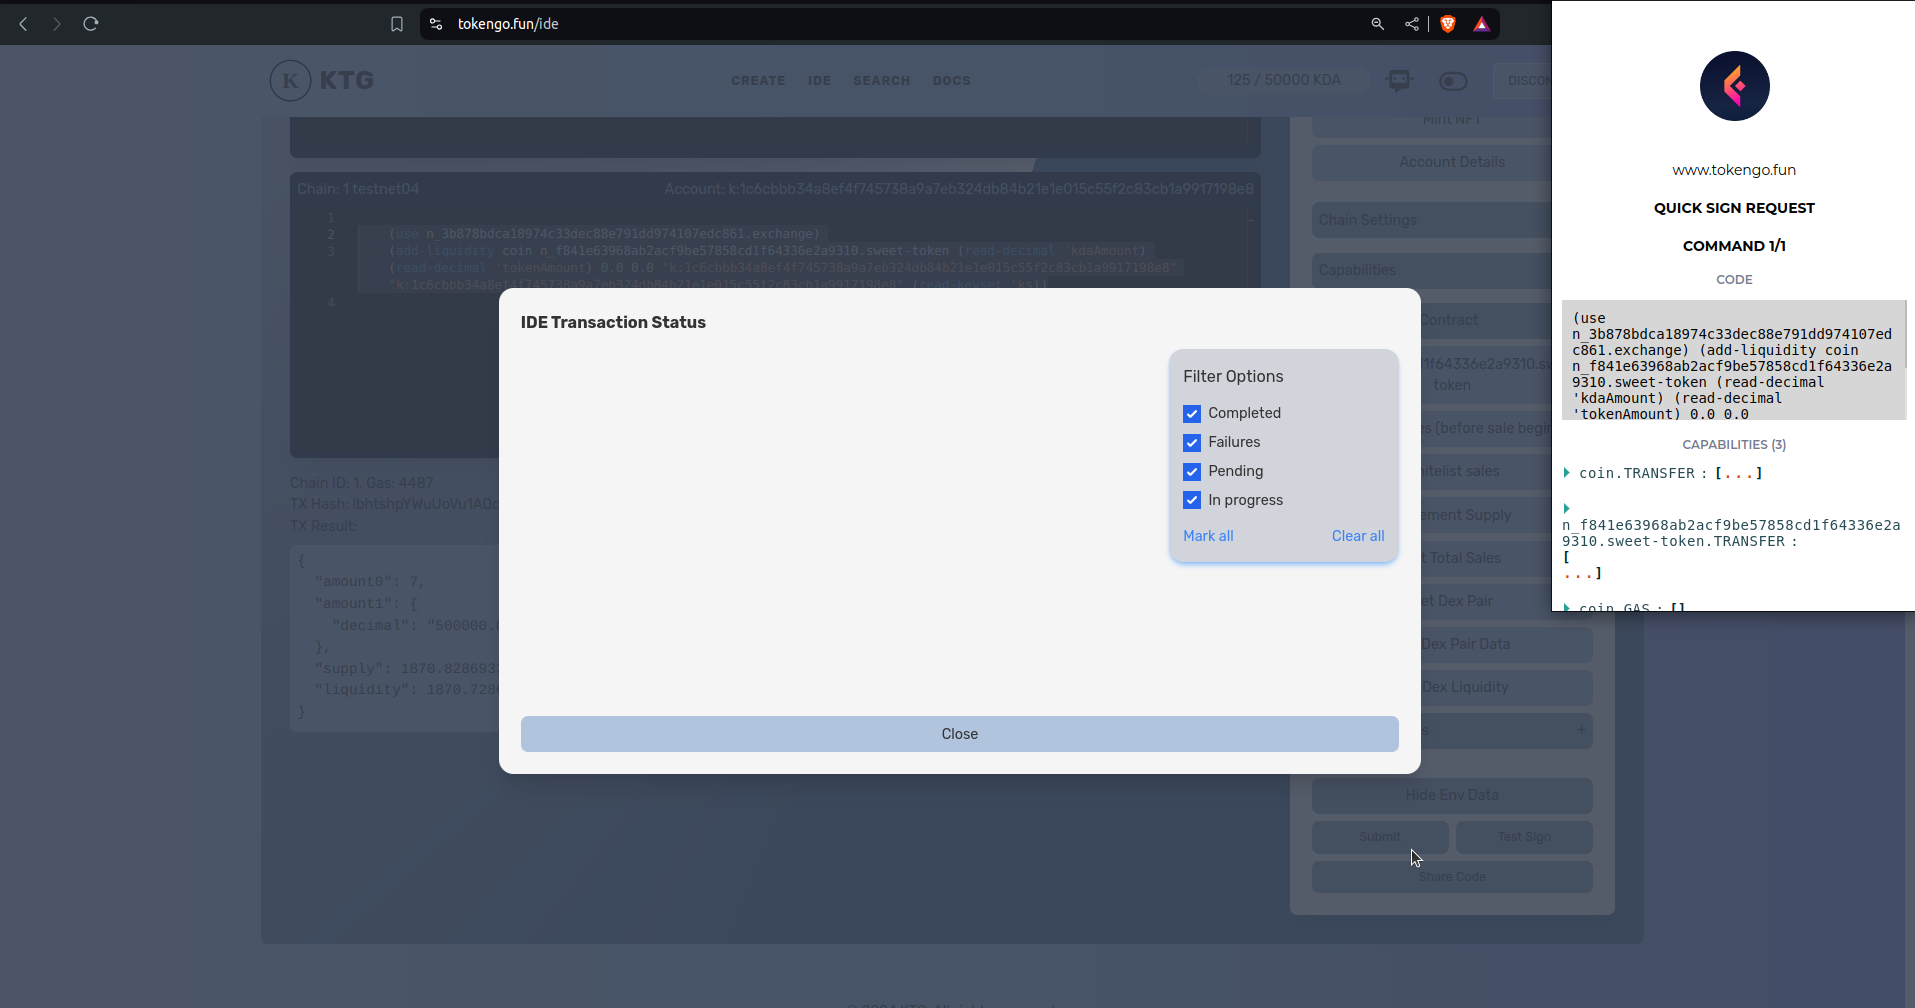Open the SEARCH menu item

(x=881, y=81)
